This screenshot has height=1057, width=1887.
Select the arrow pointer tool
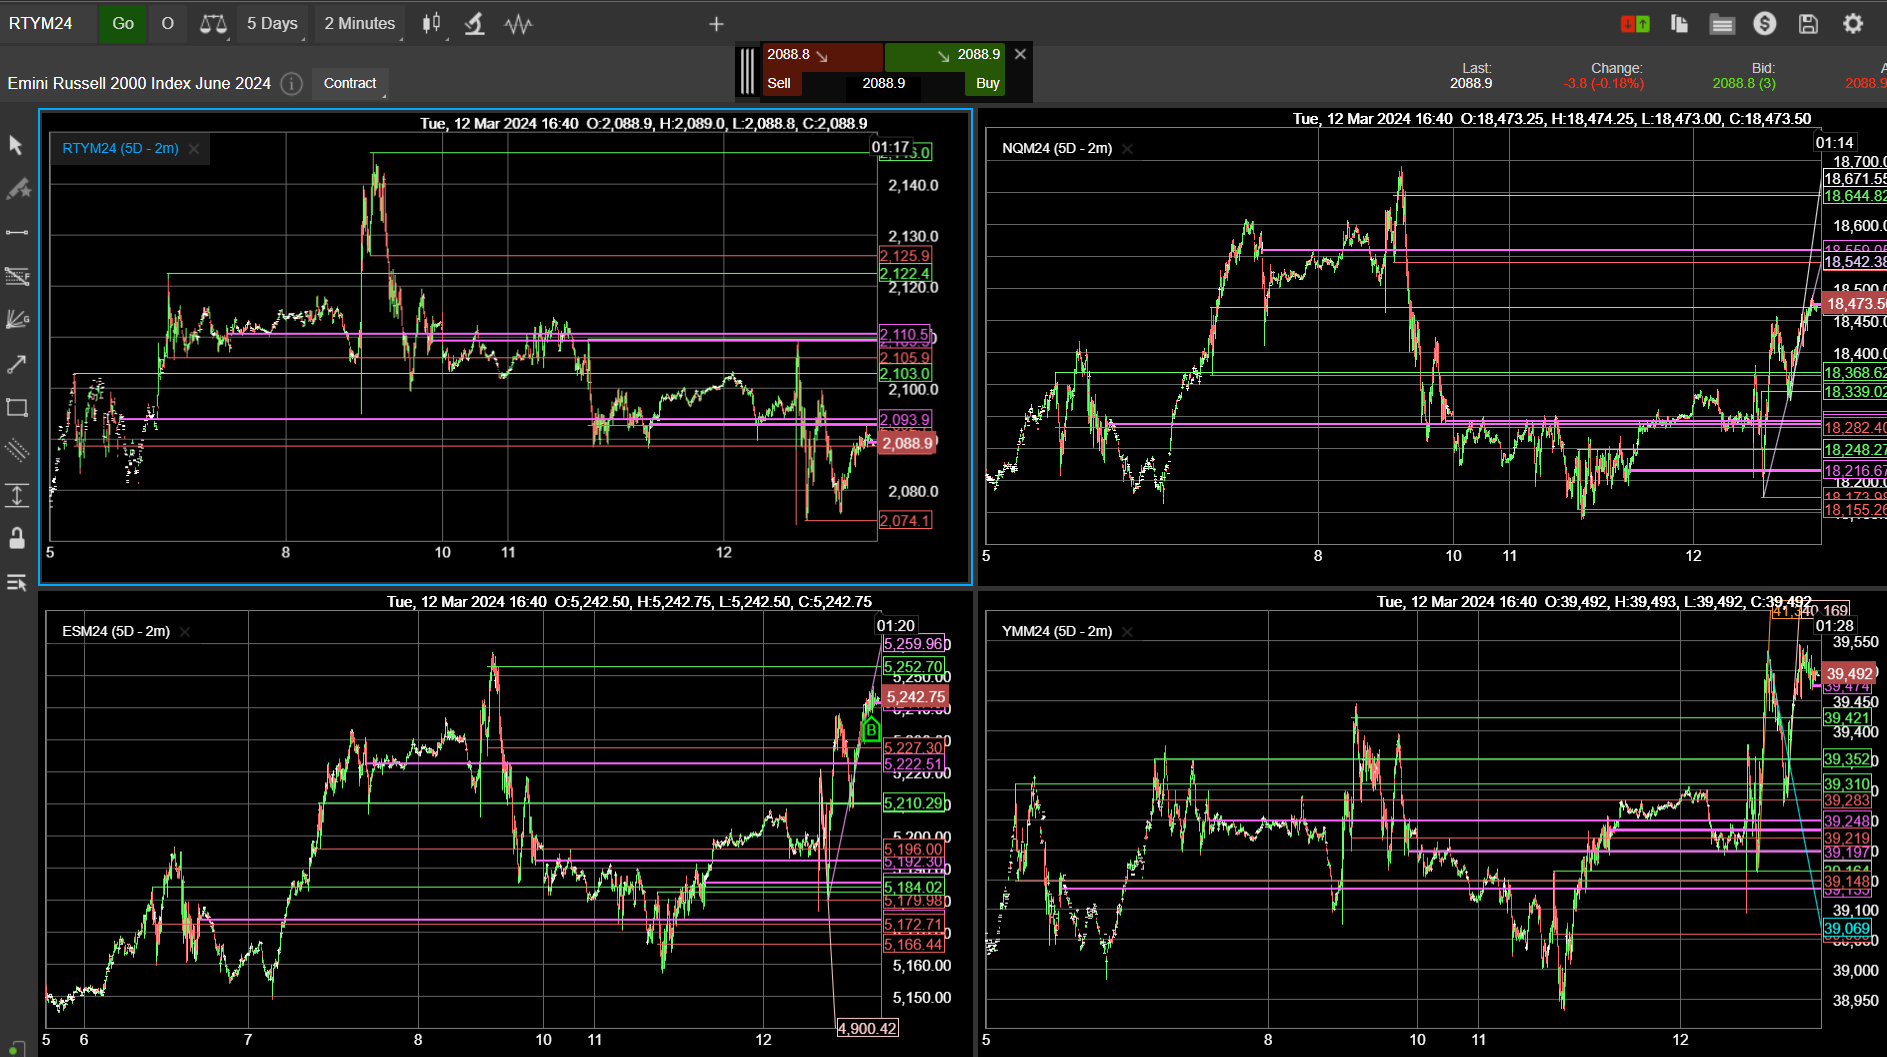click(x=16, y=146)
